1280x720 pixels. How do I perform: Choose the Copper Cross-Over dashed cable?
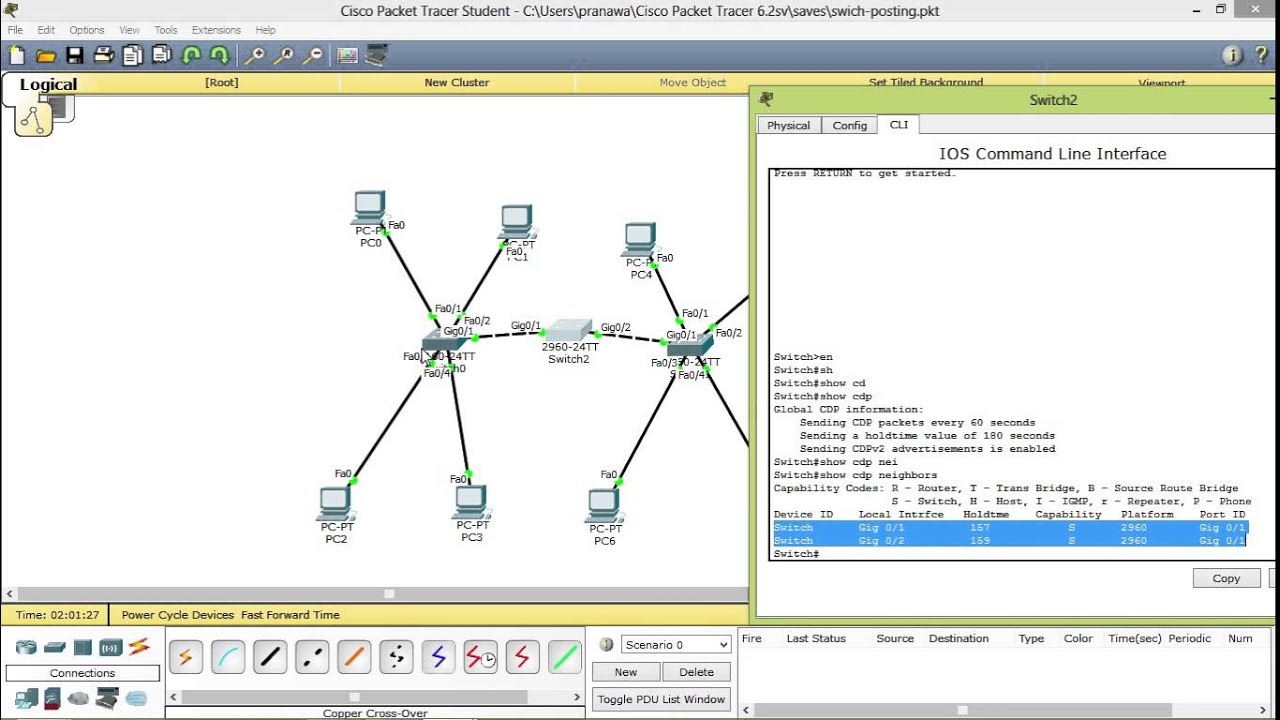coord(312,657)
